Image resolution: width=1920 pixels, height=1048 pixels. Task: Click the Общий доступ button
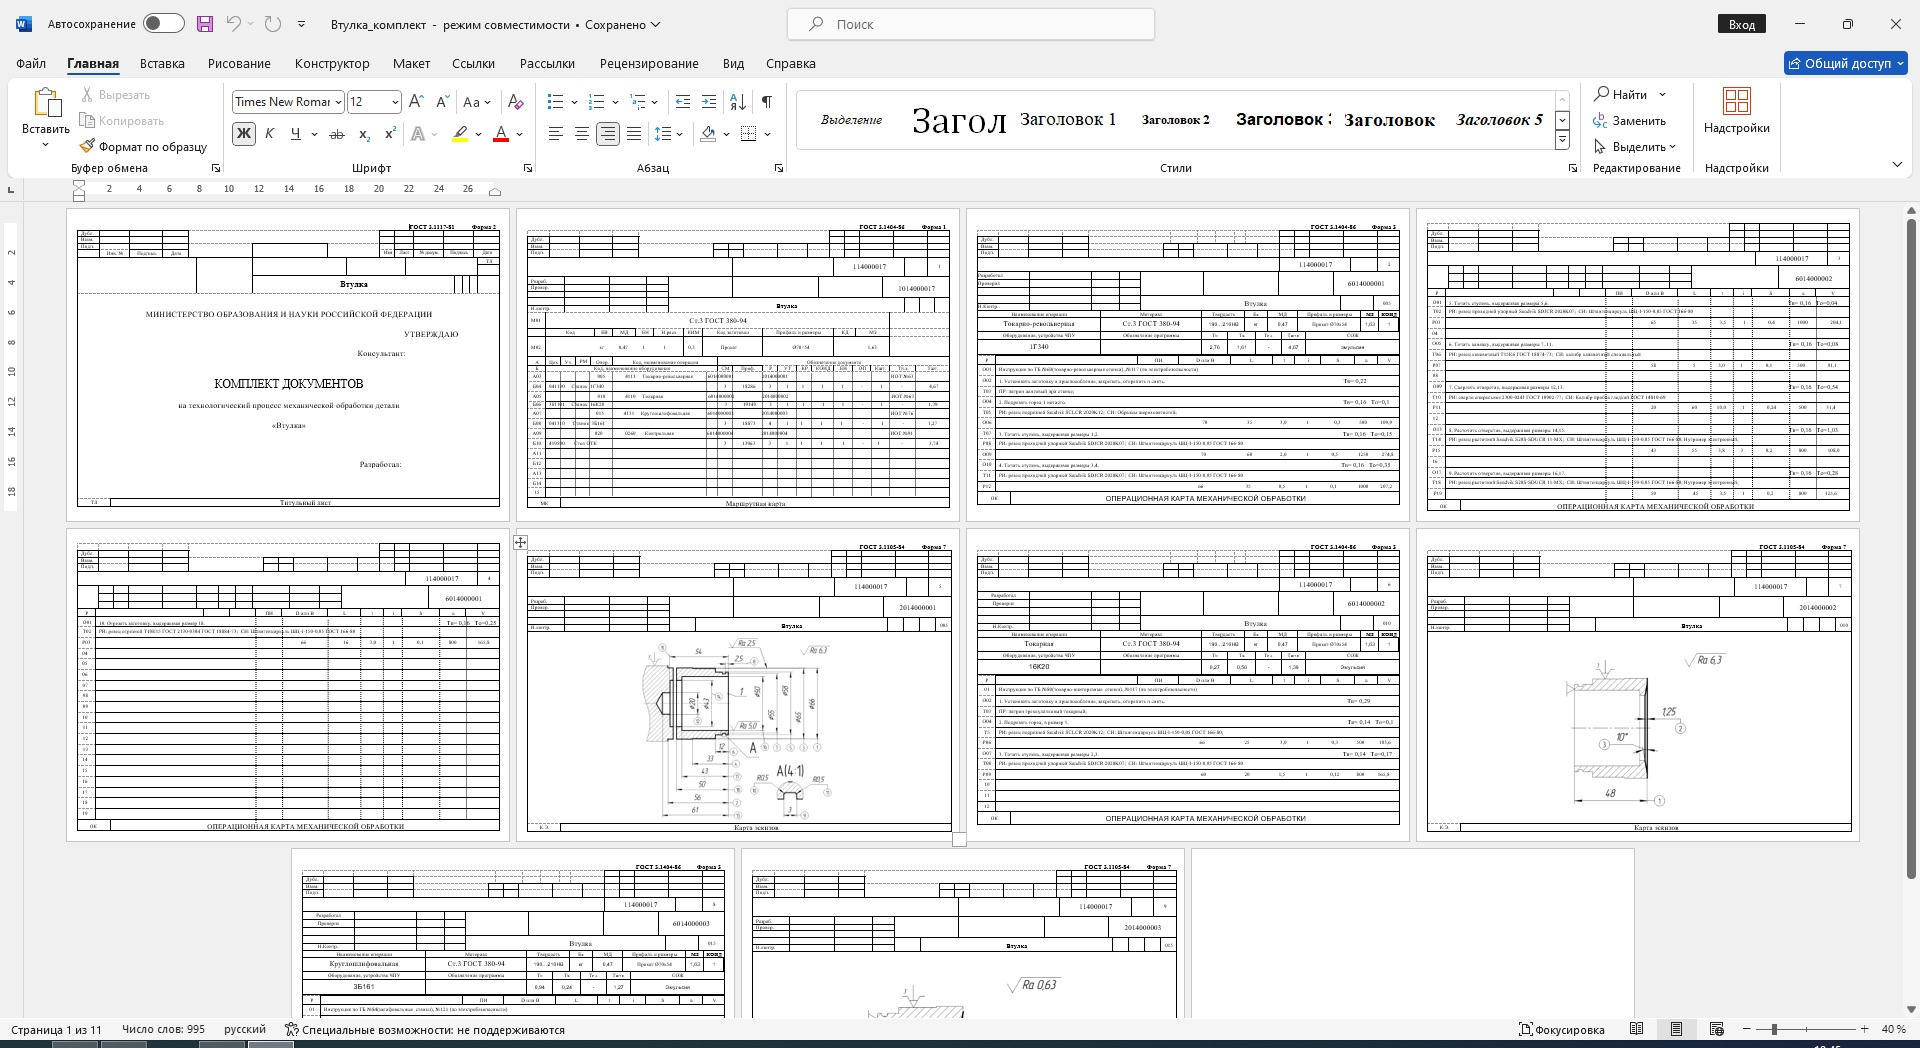click(1845, 63)
